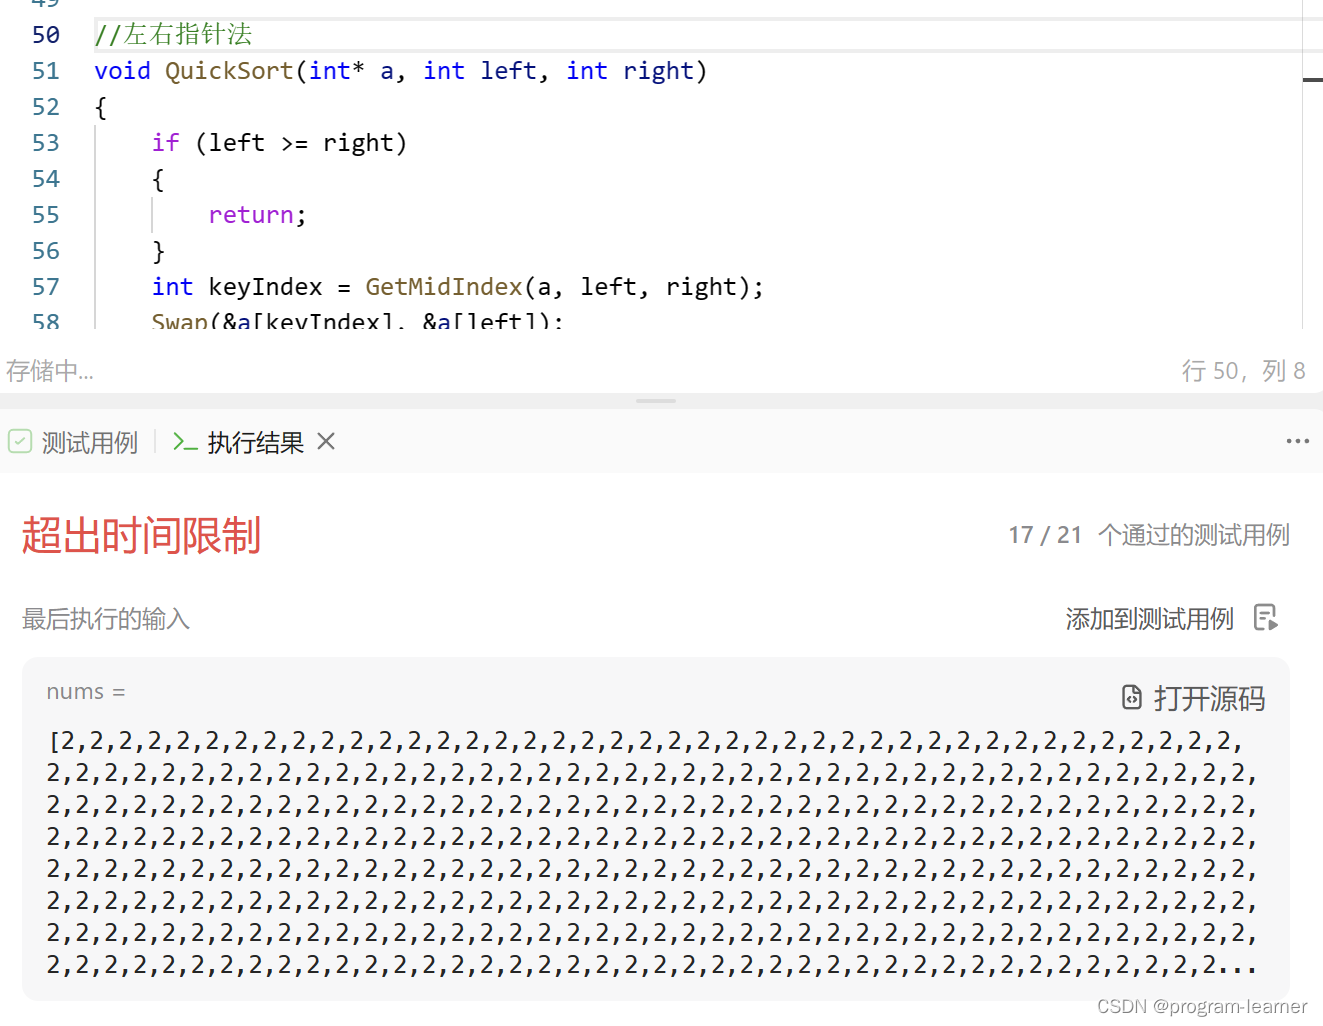Click the '17 / 21 个通过的测试用例' text
1323x1026 pixels.
(x=1149, y=535)
